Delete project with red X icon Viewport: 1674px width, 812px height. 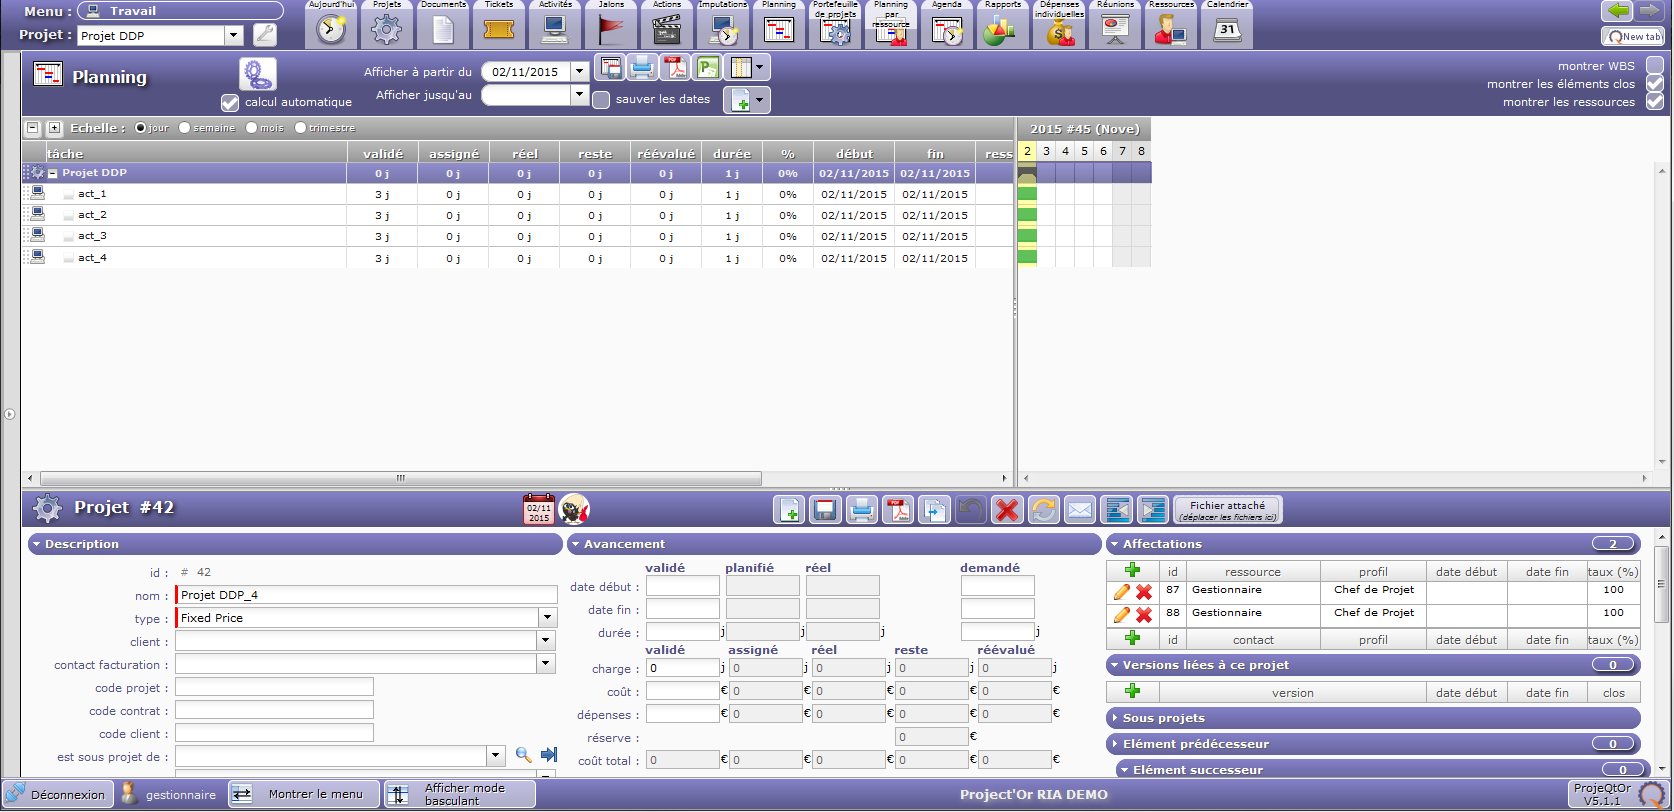pos(1007,510)
